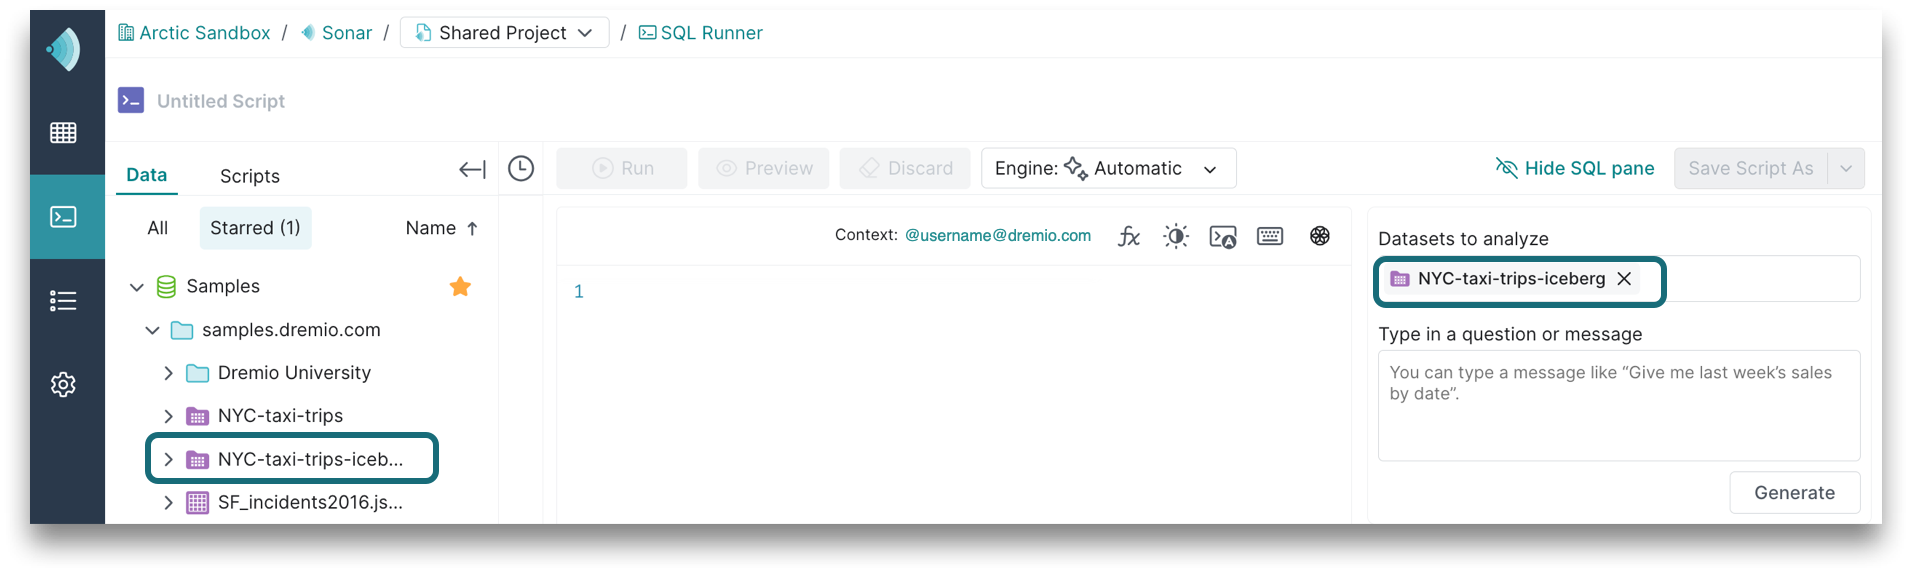The image size is (1912, 574).
Task: Unstar the Samples source
Action: [460, 287]
